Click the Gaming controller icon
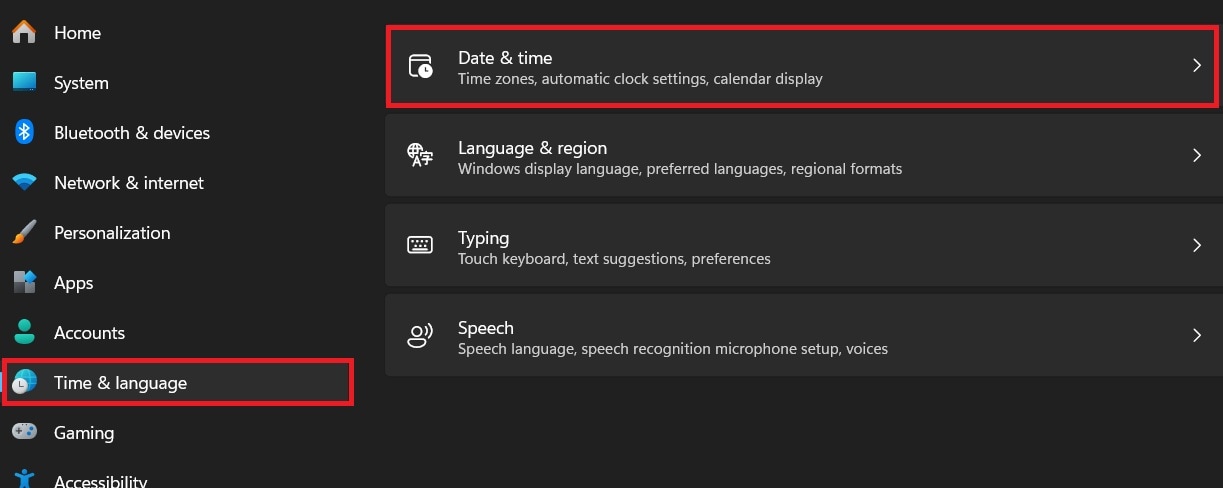This screenshot has width=1223, height=488. (x=25, y=432)
